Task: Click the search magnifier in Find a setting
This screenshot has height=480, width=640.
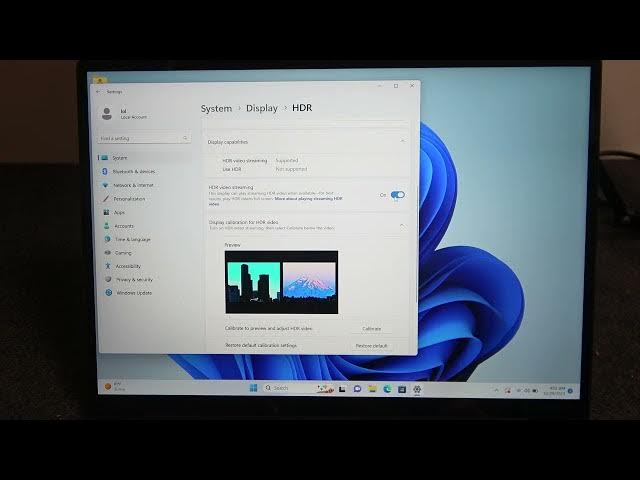Action: click(185, 138)
